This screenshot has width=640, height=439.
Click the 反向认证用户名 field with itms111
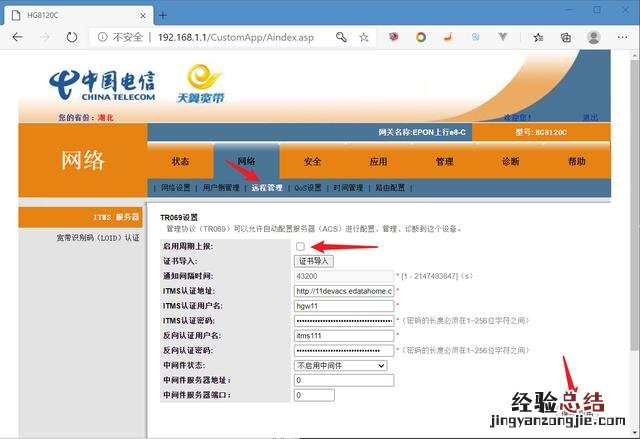click(344, 336)
